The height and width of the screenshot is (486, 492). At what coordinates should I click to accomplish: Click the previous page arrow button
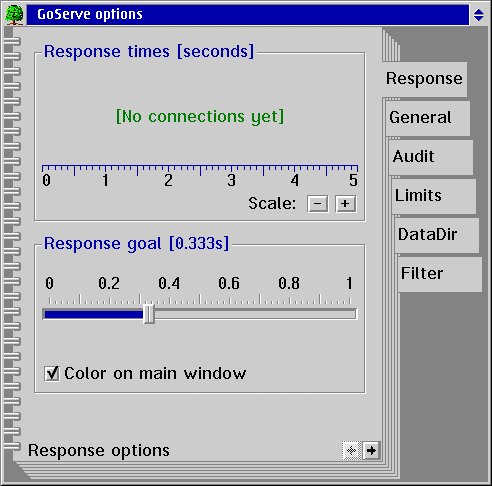coord(351,451)
